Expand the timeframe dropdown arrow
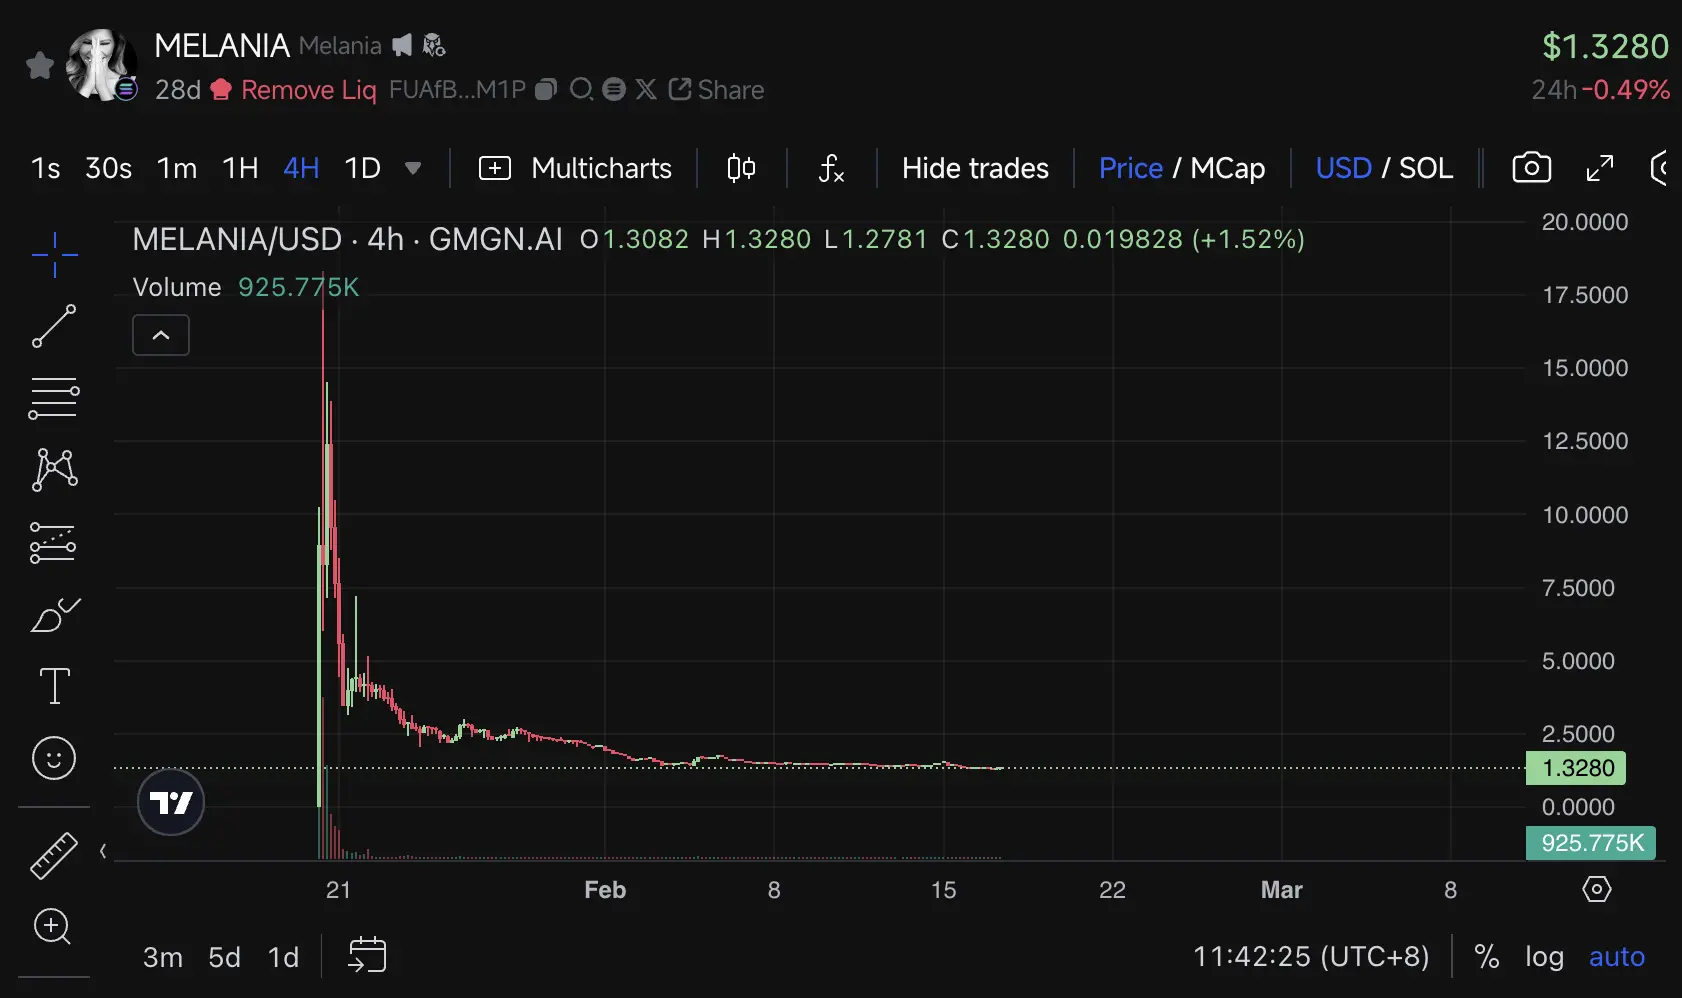Screen dimensions: 1682x998 pos(413,168)
